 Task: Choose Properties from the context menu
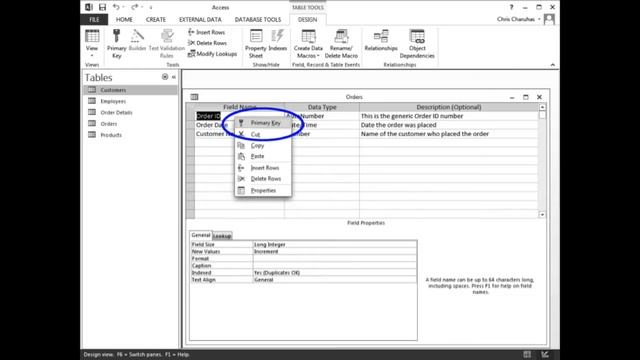(x=263, y=190)
